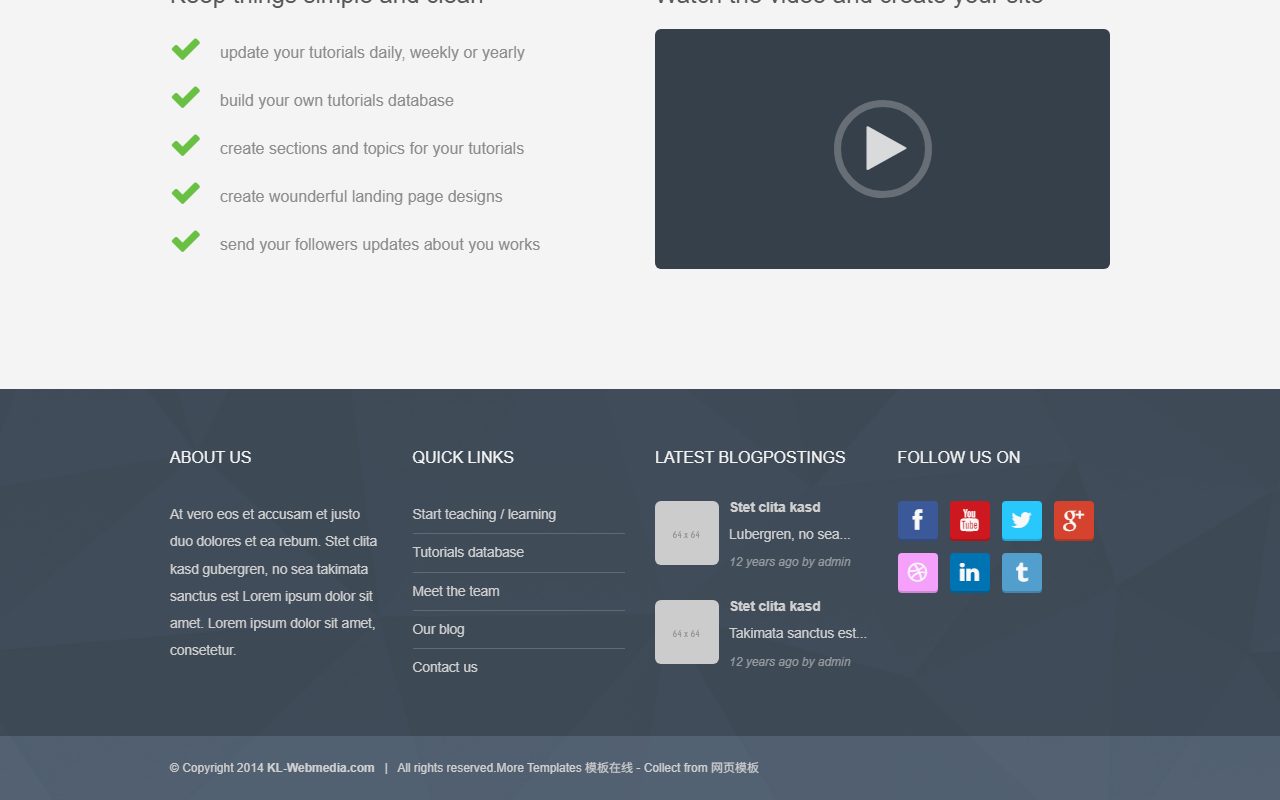This screenshot has height=800, width=1280.
Task: Click 'send your followers updates about you works' text
Action: tap(380, 244)
